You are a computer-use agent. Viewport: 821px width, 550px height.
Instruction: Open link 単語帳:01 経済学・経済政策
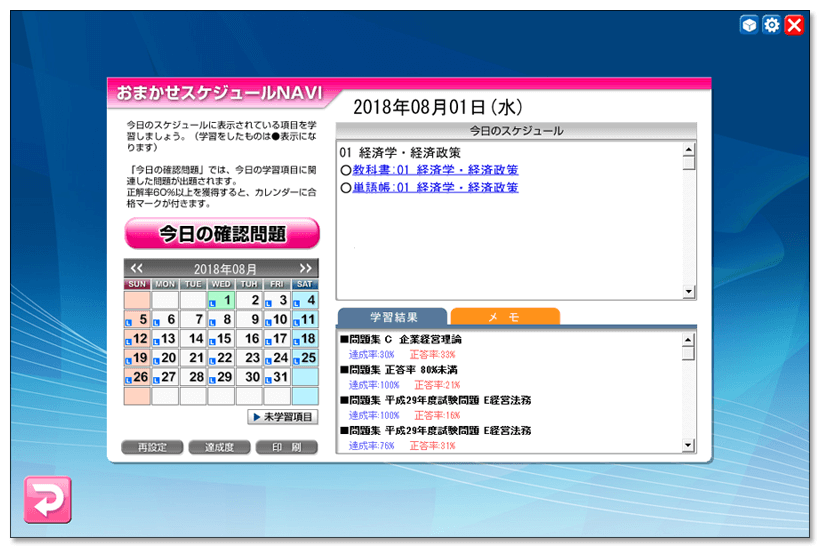point(435,187)
